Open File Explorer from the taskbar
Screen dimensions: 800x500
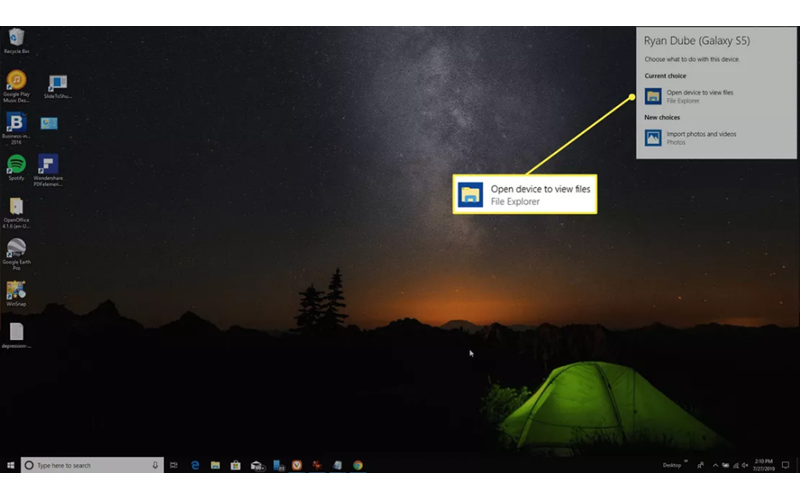coord(215,465)
